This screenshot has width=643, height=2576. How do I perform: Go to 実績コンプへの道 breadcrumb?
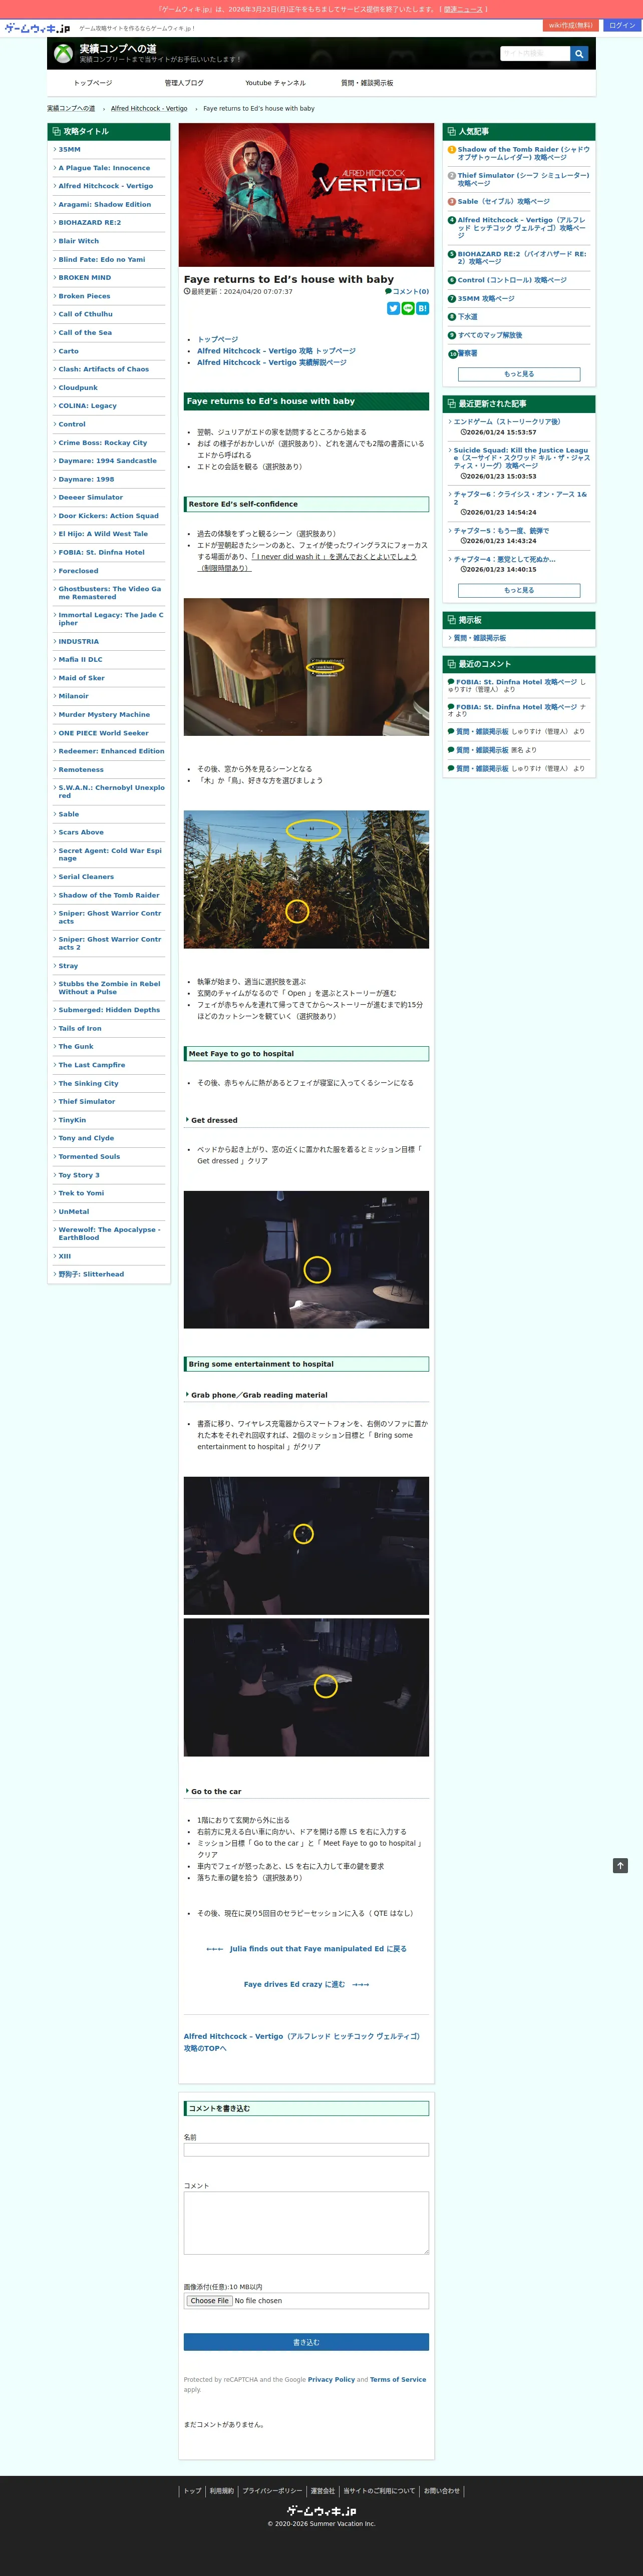click(71, 108)
